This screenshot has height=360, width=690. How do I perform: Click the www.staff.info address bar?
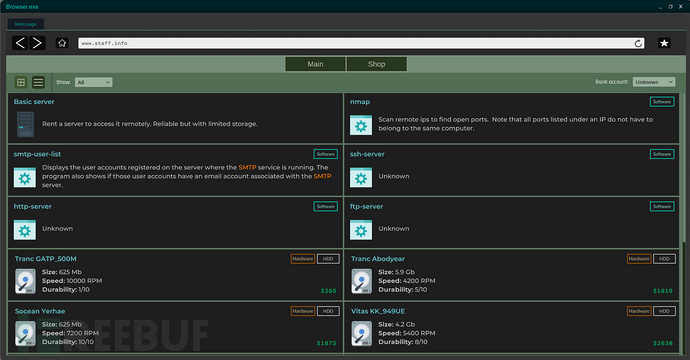tap(361, 43)
